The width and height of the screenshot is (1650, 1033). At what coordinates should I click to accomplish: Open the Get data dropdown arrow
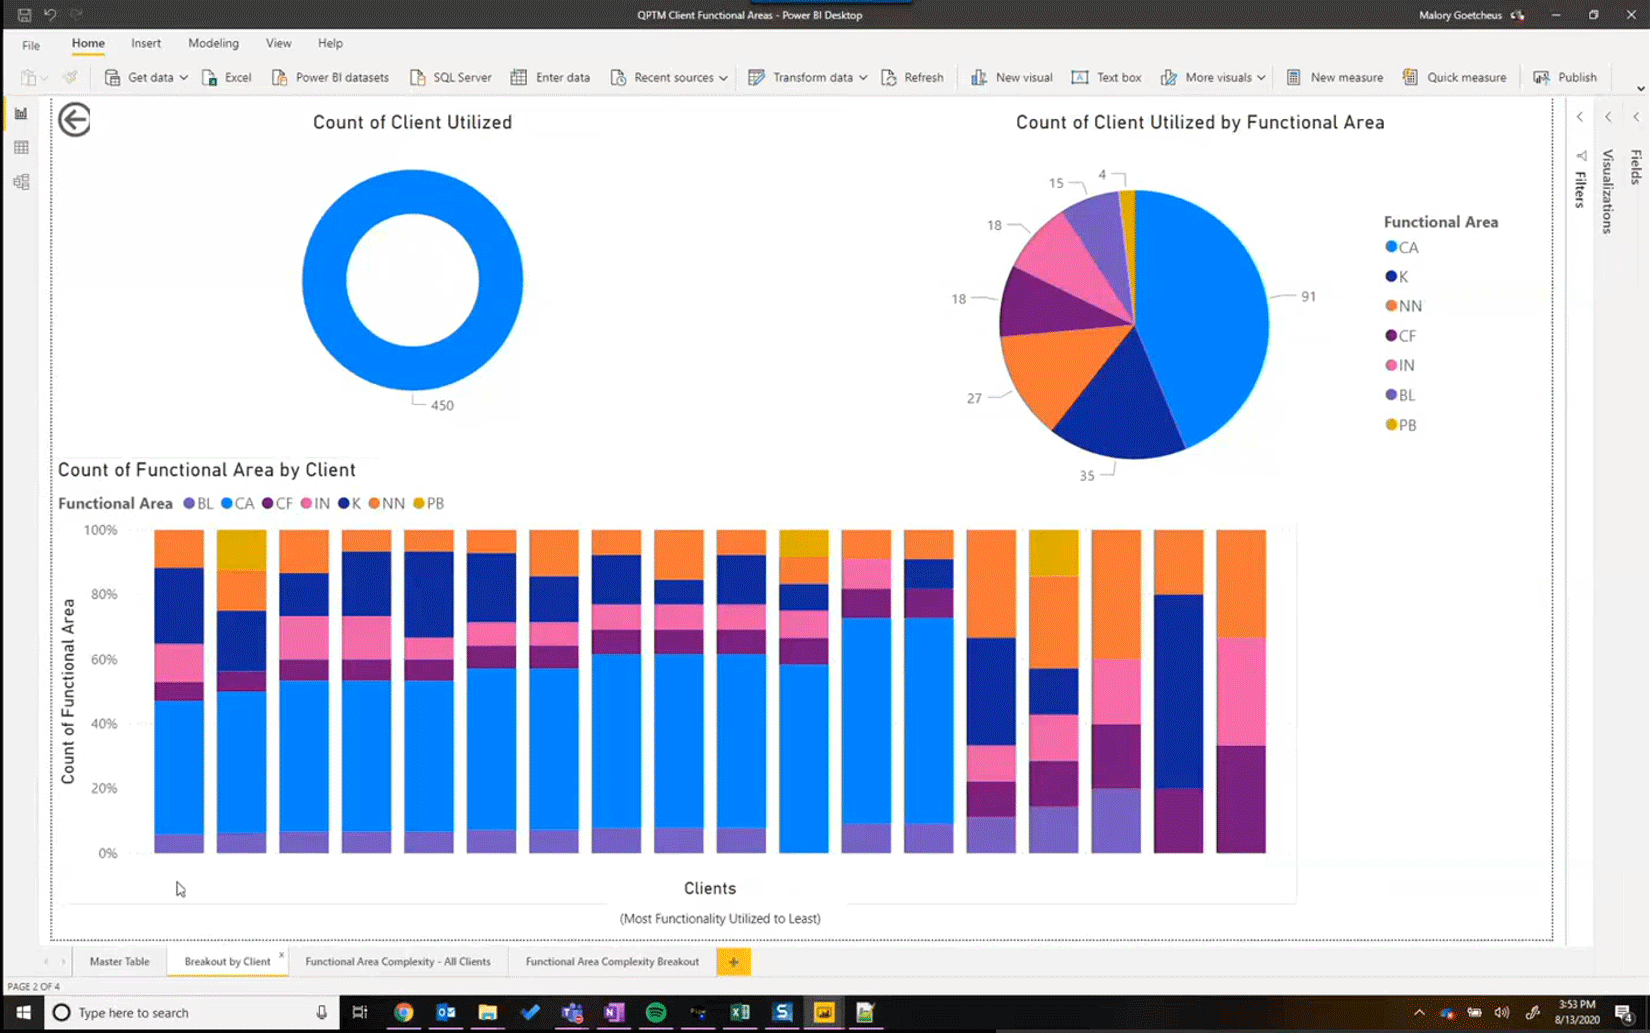(184, 77)
